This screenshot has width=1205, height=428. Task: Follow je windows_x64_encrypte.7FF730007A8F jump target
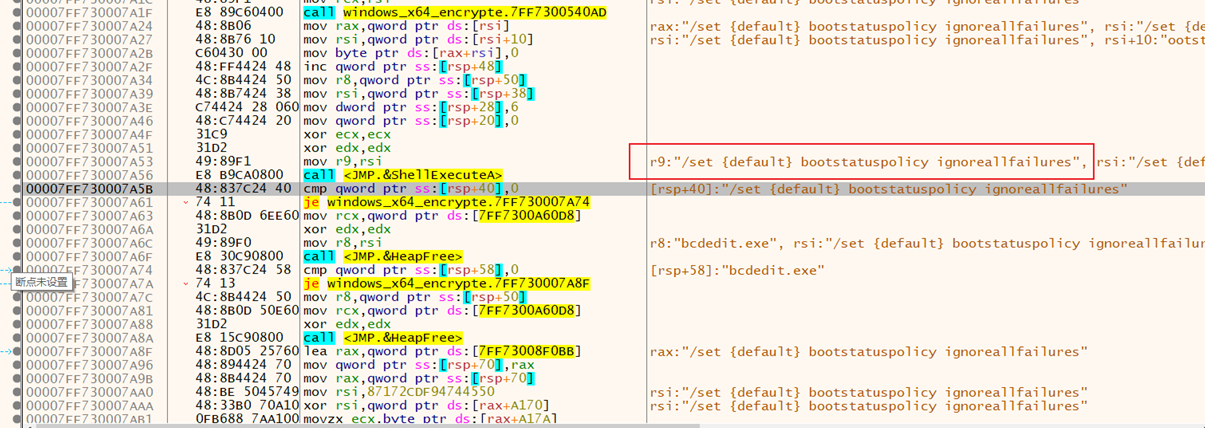[x=454, y=284]
